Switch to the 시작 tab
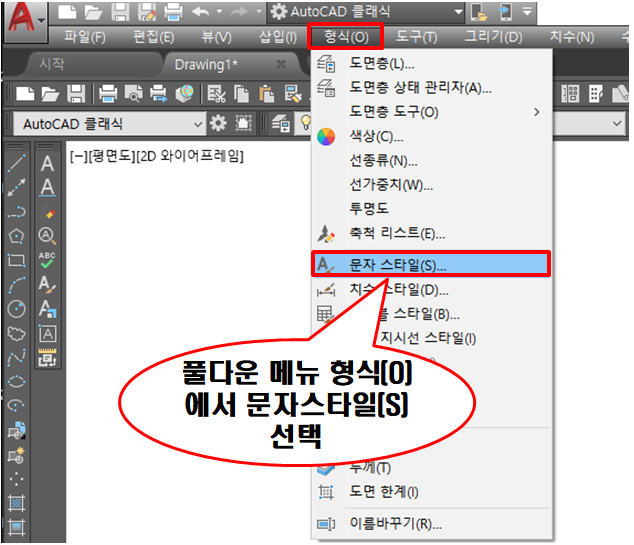The height and width of the screenshot is (545, 634). pos(52,64)
